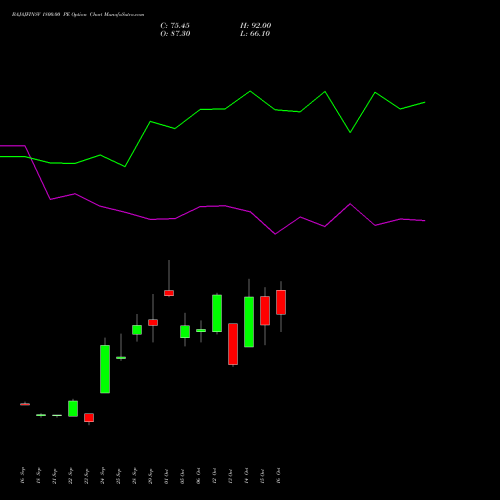Click the last red candle for 16 Oct
The width and height of the screenshot is (500, 500).
click(x=281, y=302)
